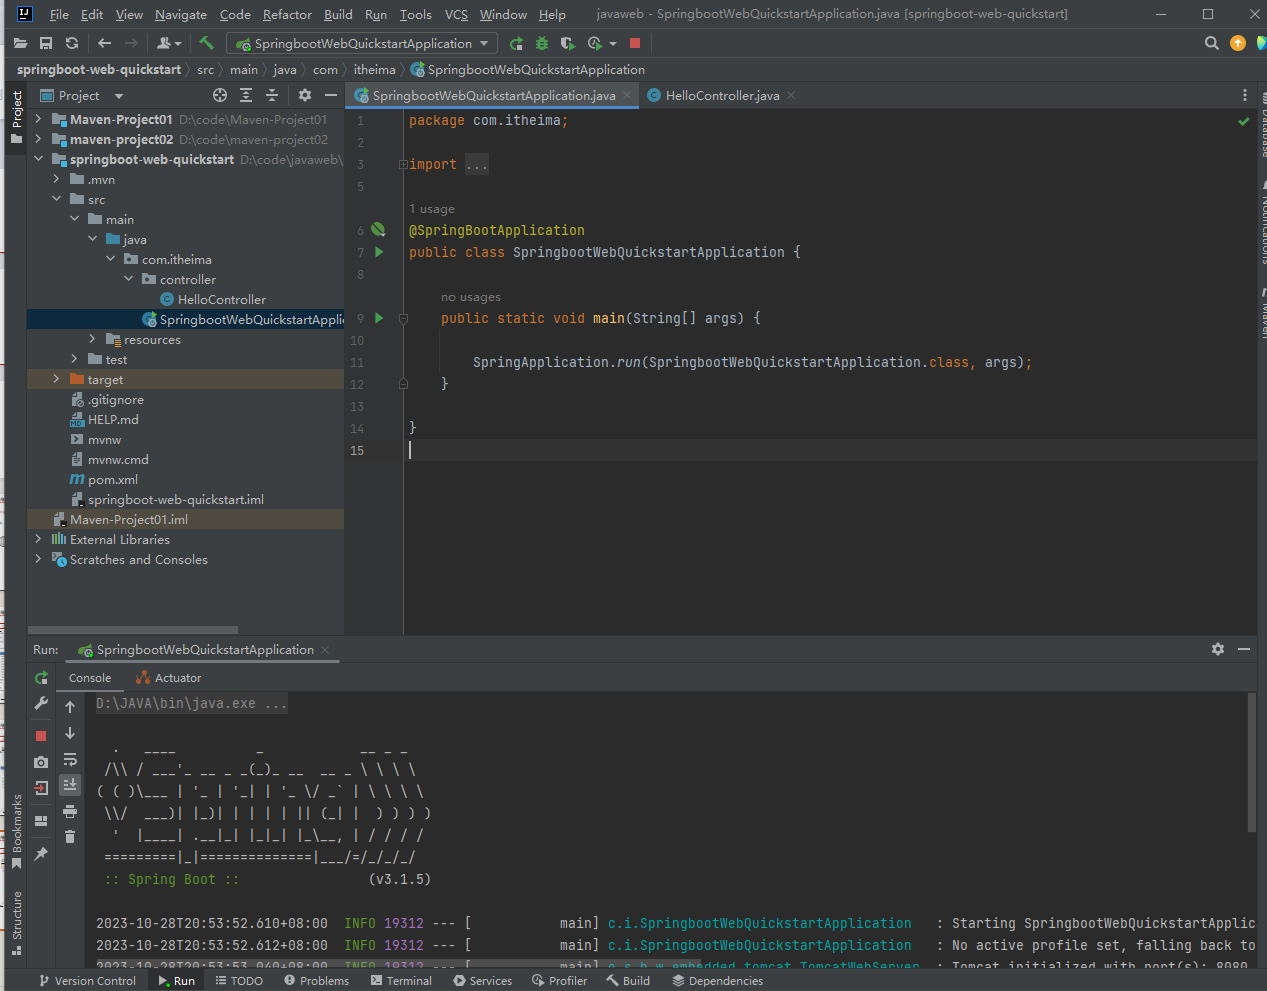Rerun application from main toolbar
The width and height of the screenshot is (1267, 991).
tap(516, 43)
